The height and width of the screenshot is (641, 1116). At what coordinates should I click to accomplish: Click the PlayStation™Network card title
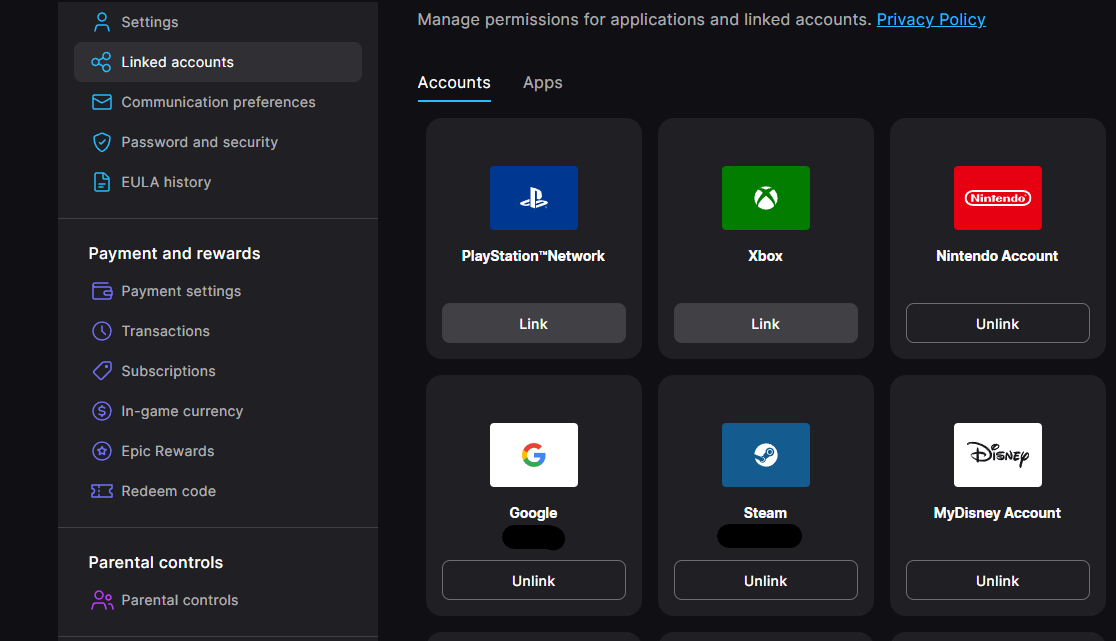click(533, 256)
